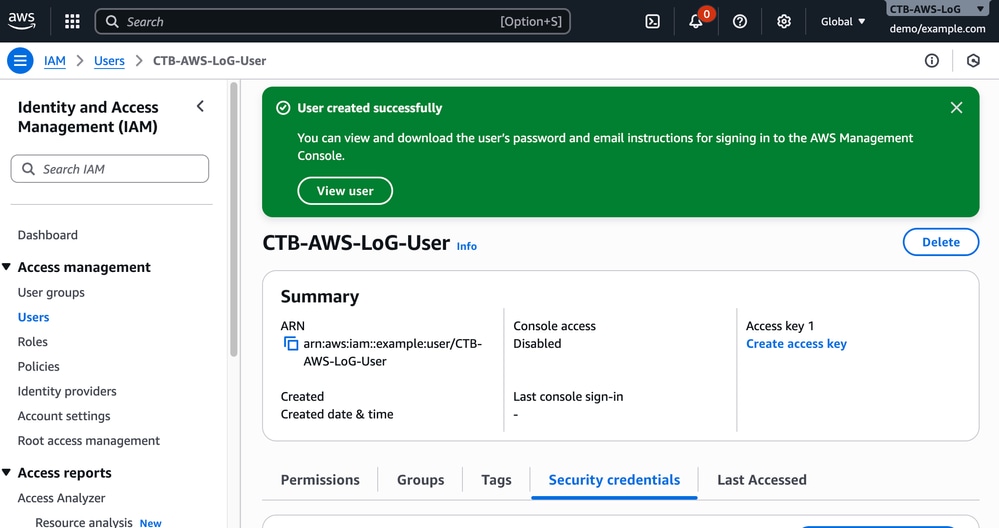
Task: Open the CTB-AWS-LoG account menu
Action: coord(937,9)
